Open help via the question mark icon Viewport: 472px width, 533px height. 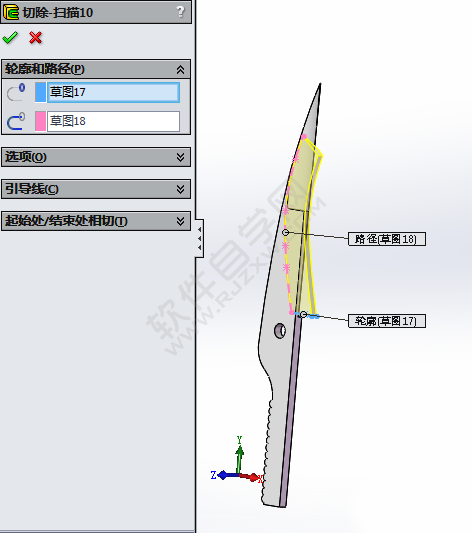click(180, 12)
